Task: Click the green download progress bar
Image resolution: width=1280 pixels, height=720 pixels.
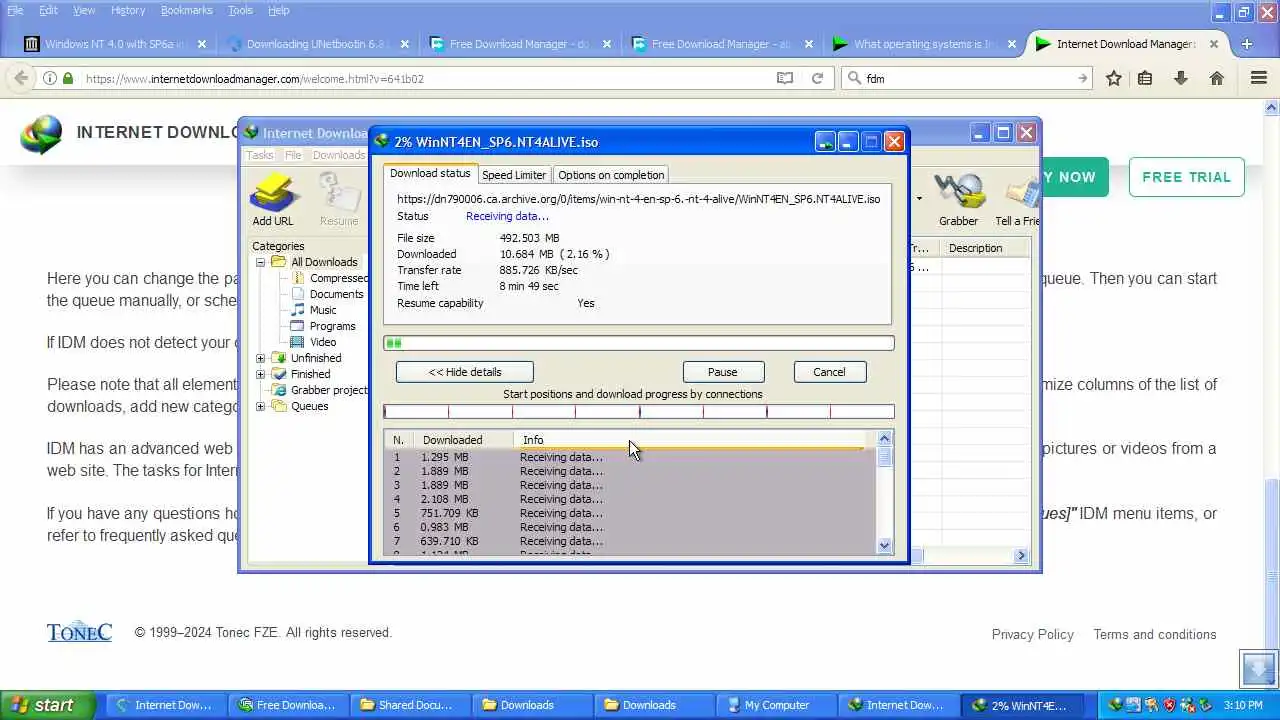Action: pyautogui.click(x=639, y=343)
